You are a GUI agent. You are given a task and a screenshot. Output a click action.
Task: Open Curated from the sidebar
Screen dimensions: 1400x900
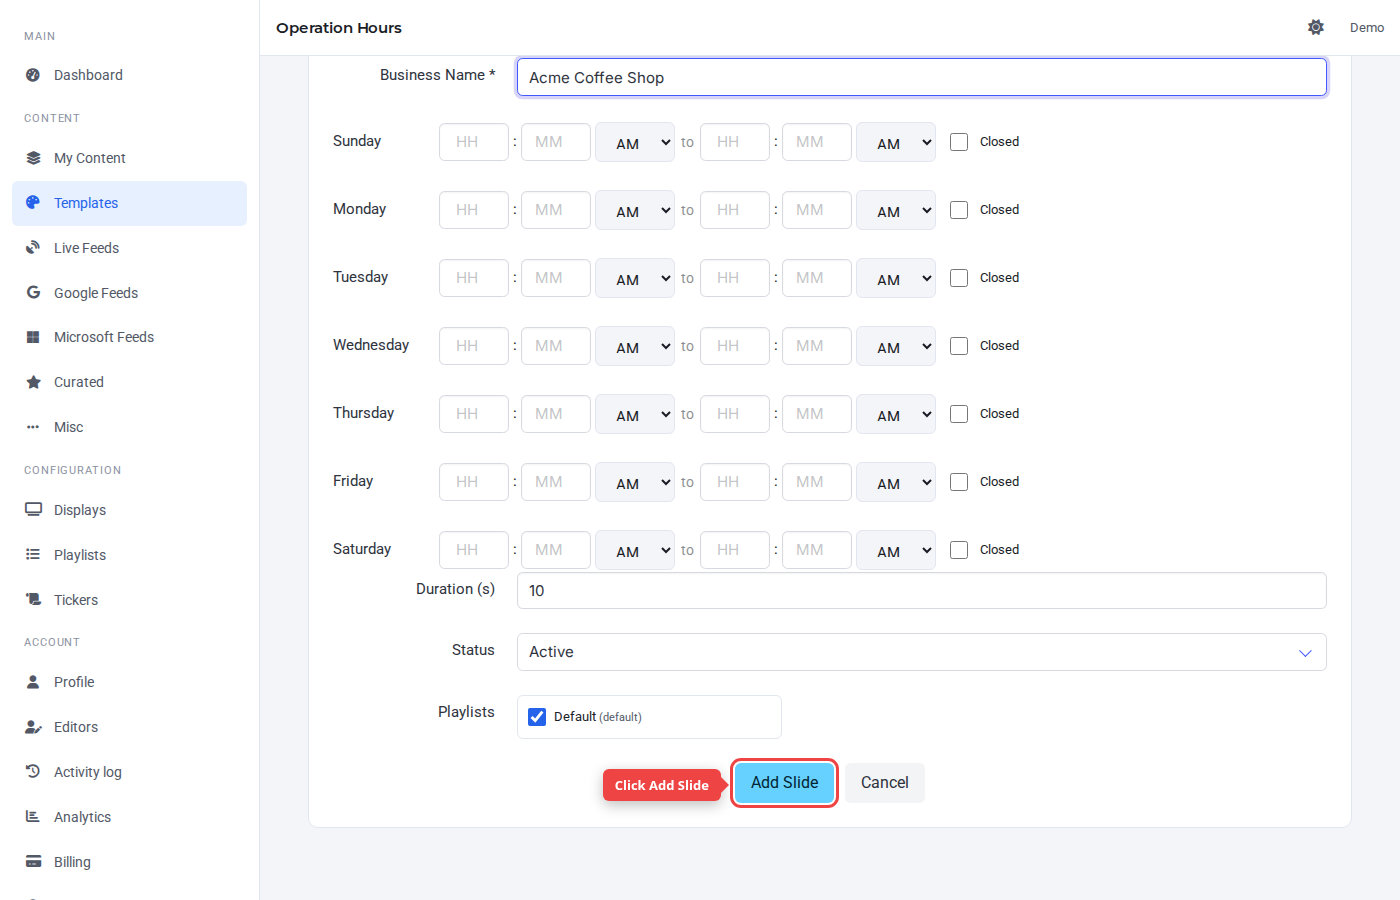129,382
